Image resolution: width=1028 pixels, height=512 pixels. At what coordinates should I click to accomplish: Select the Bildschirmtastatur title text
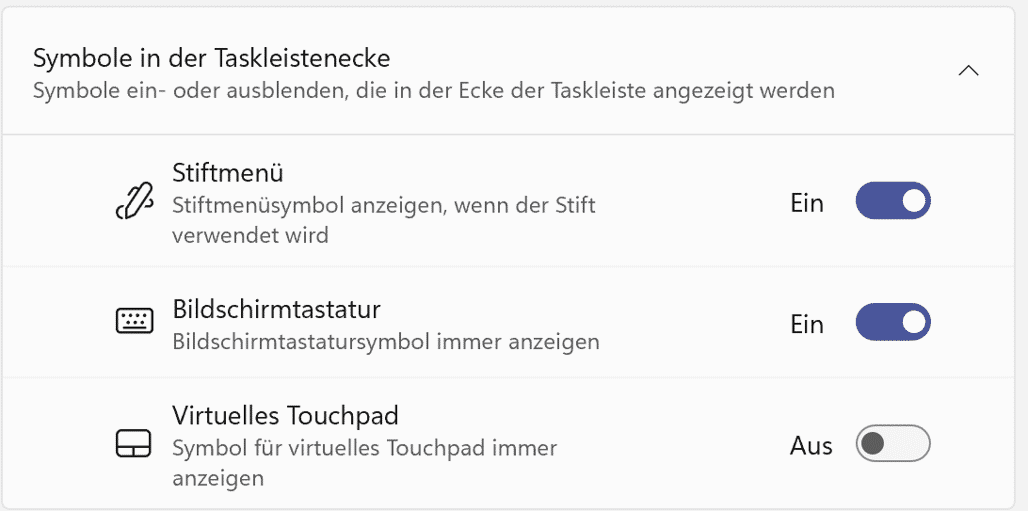coord(276,308)
